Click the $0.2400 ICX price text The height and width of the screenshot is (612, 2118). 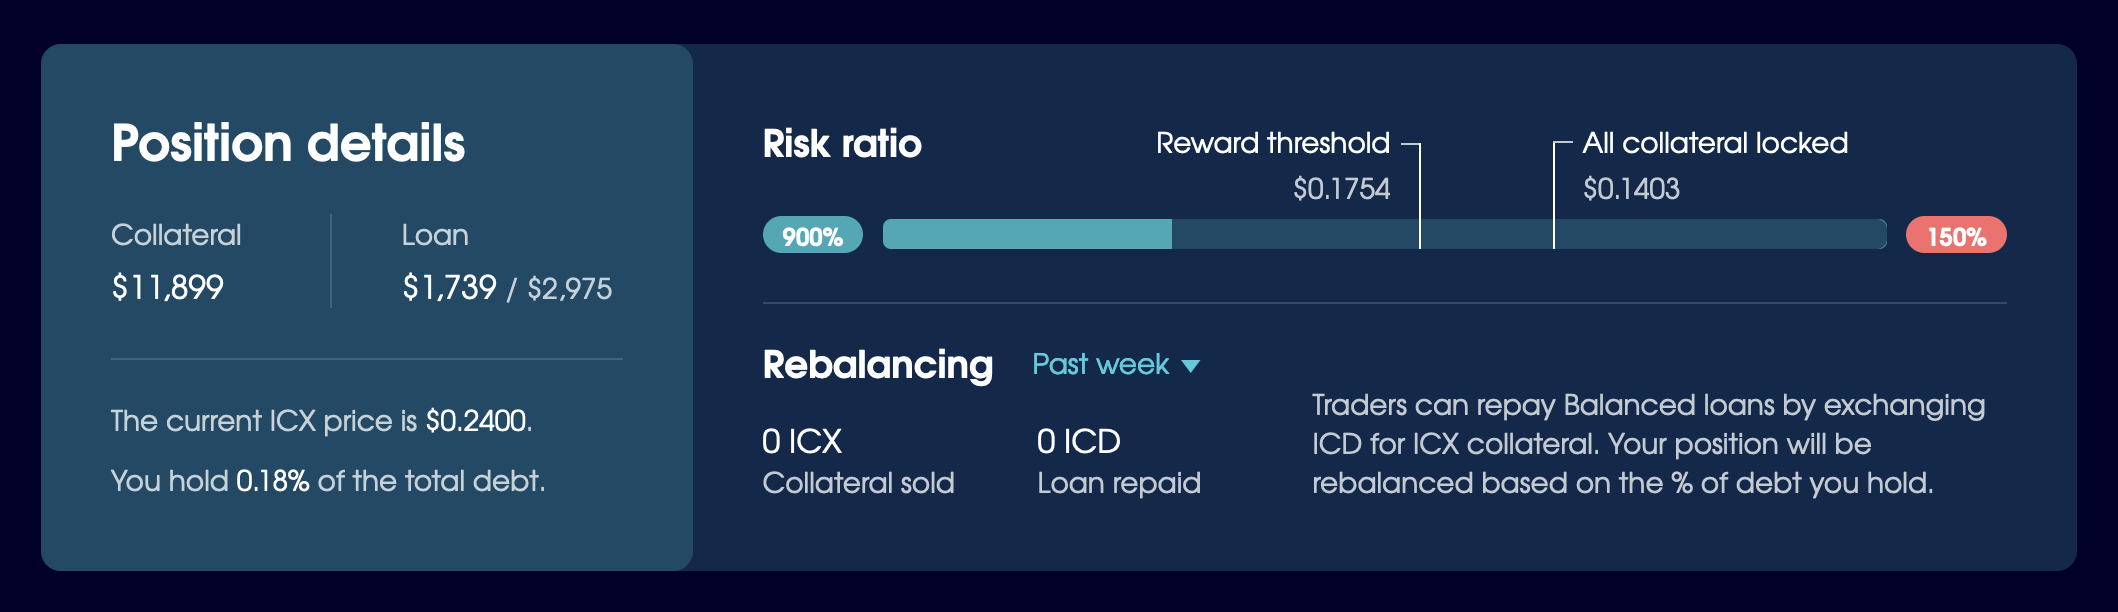click(x=476, y=421)
